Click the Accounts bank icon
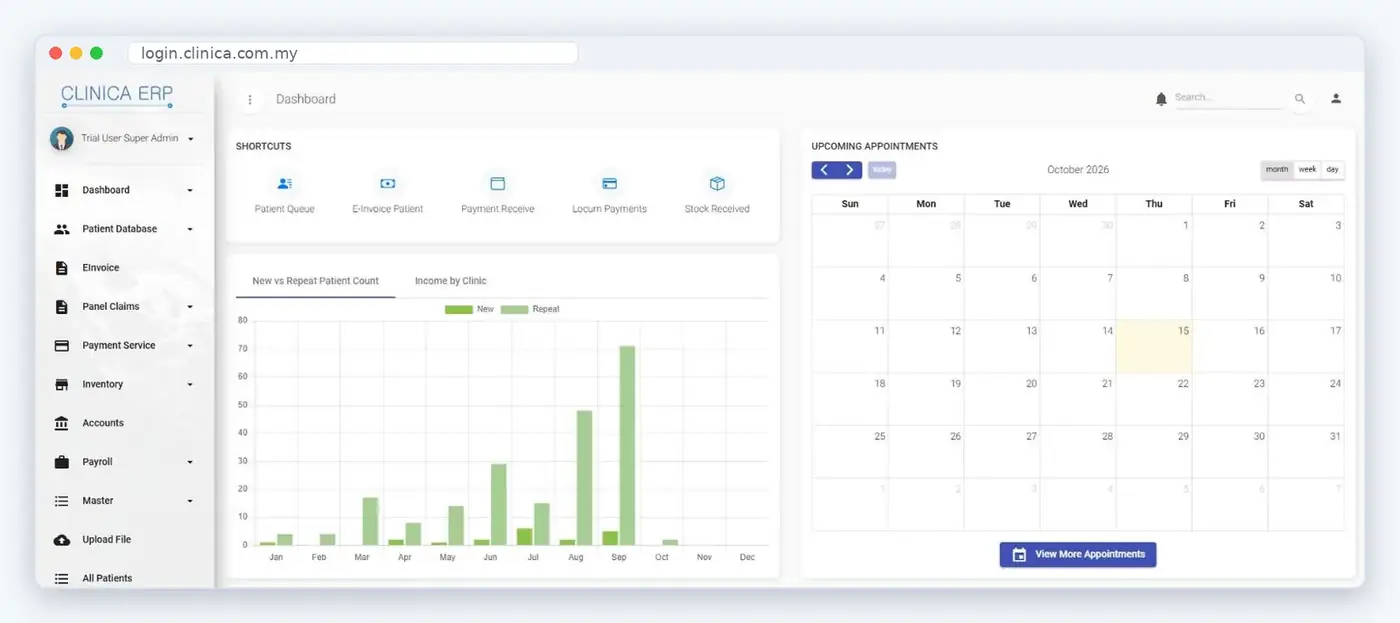 click(62, 423)
